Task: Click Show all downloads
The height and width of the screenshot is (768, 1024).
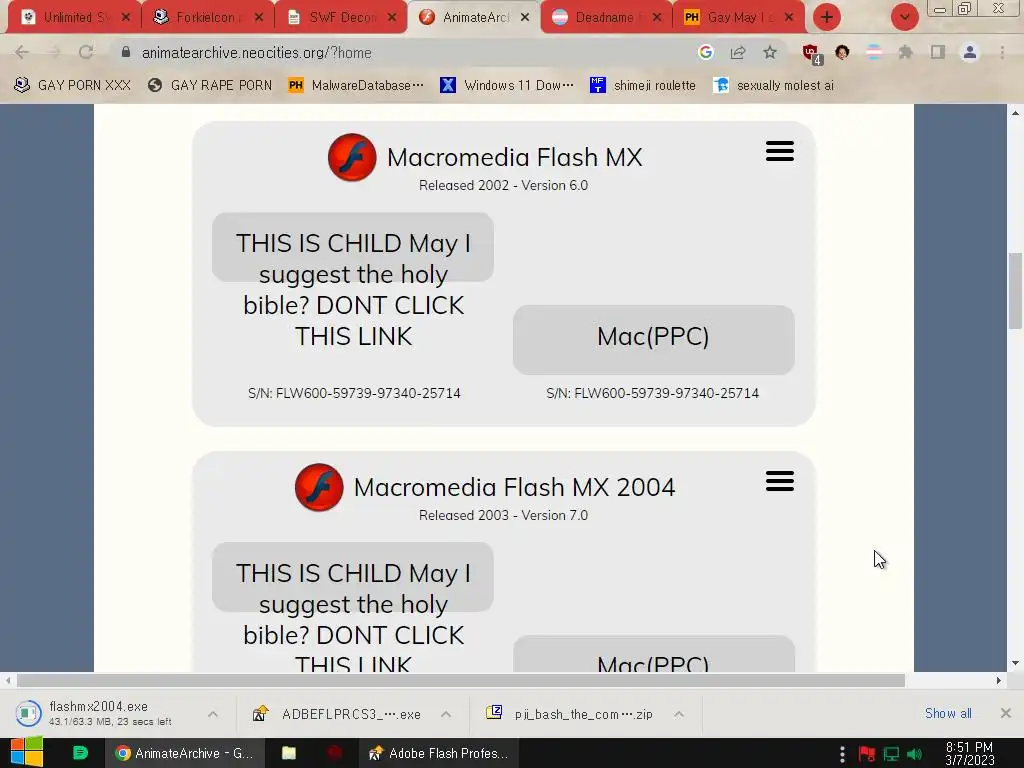Action: [948, 713]
